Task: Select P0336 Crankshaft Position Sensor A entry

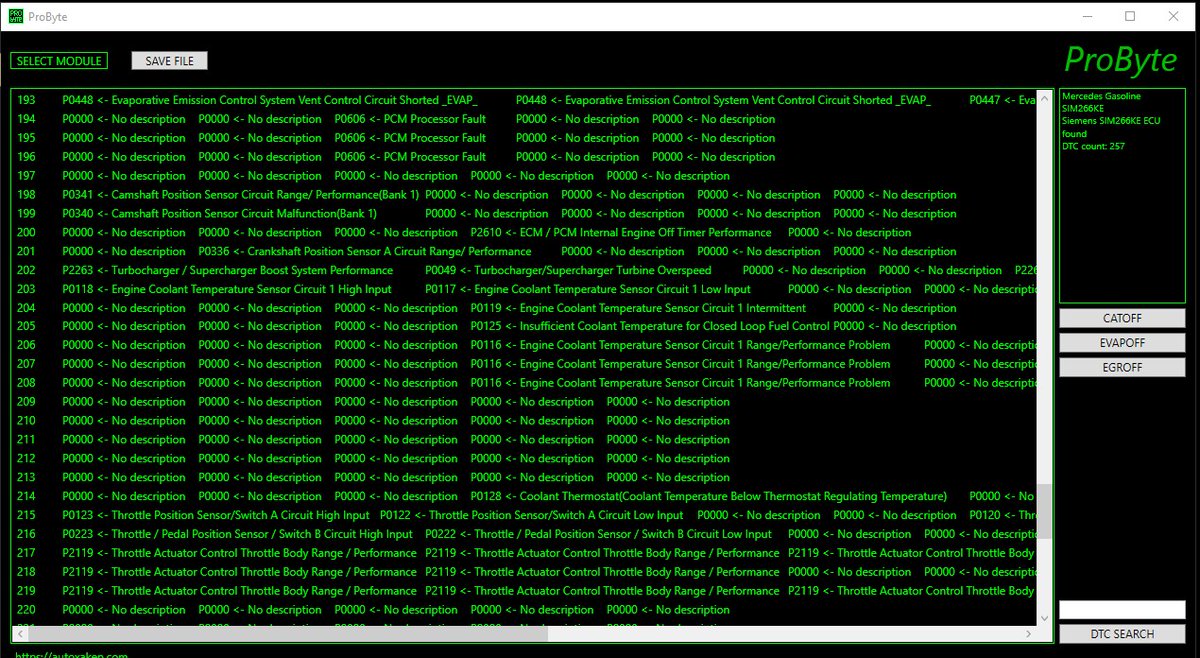Action: click(365, 251)
